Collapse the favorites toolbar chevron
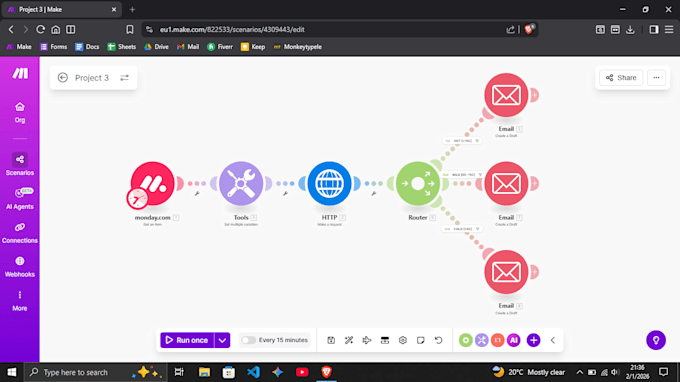 pyautogui.click(x=553, y=340)
